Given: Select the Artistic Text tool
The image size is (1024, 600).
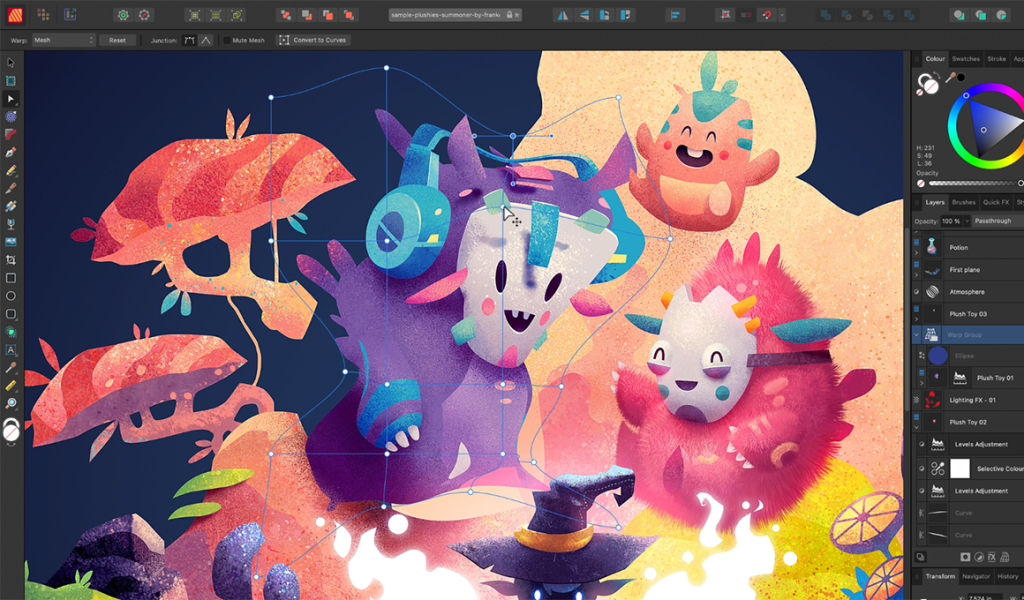Looking at the screenshot, I should 10,350.
